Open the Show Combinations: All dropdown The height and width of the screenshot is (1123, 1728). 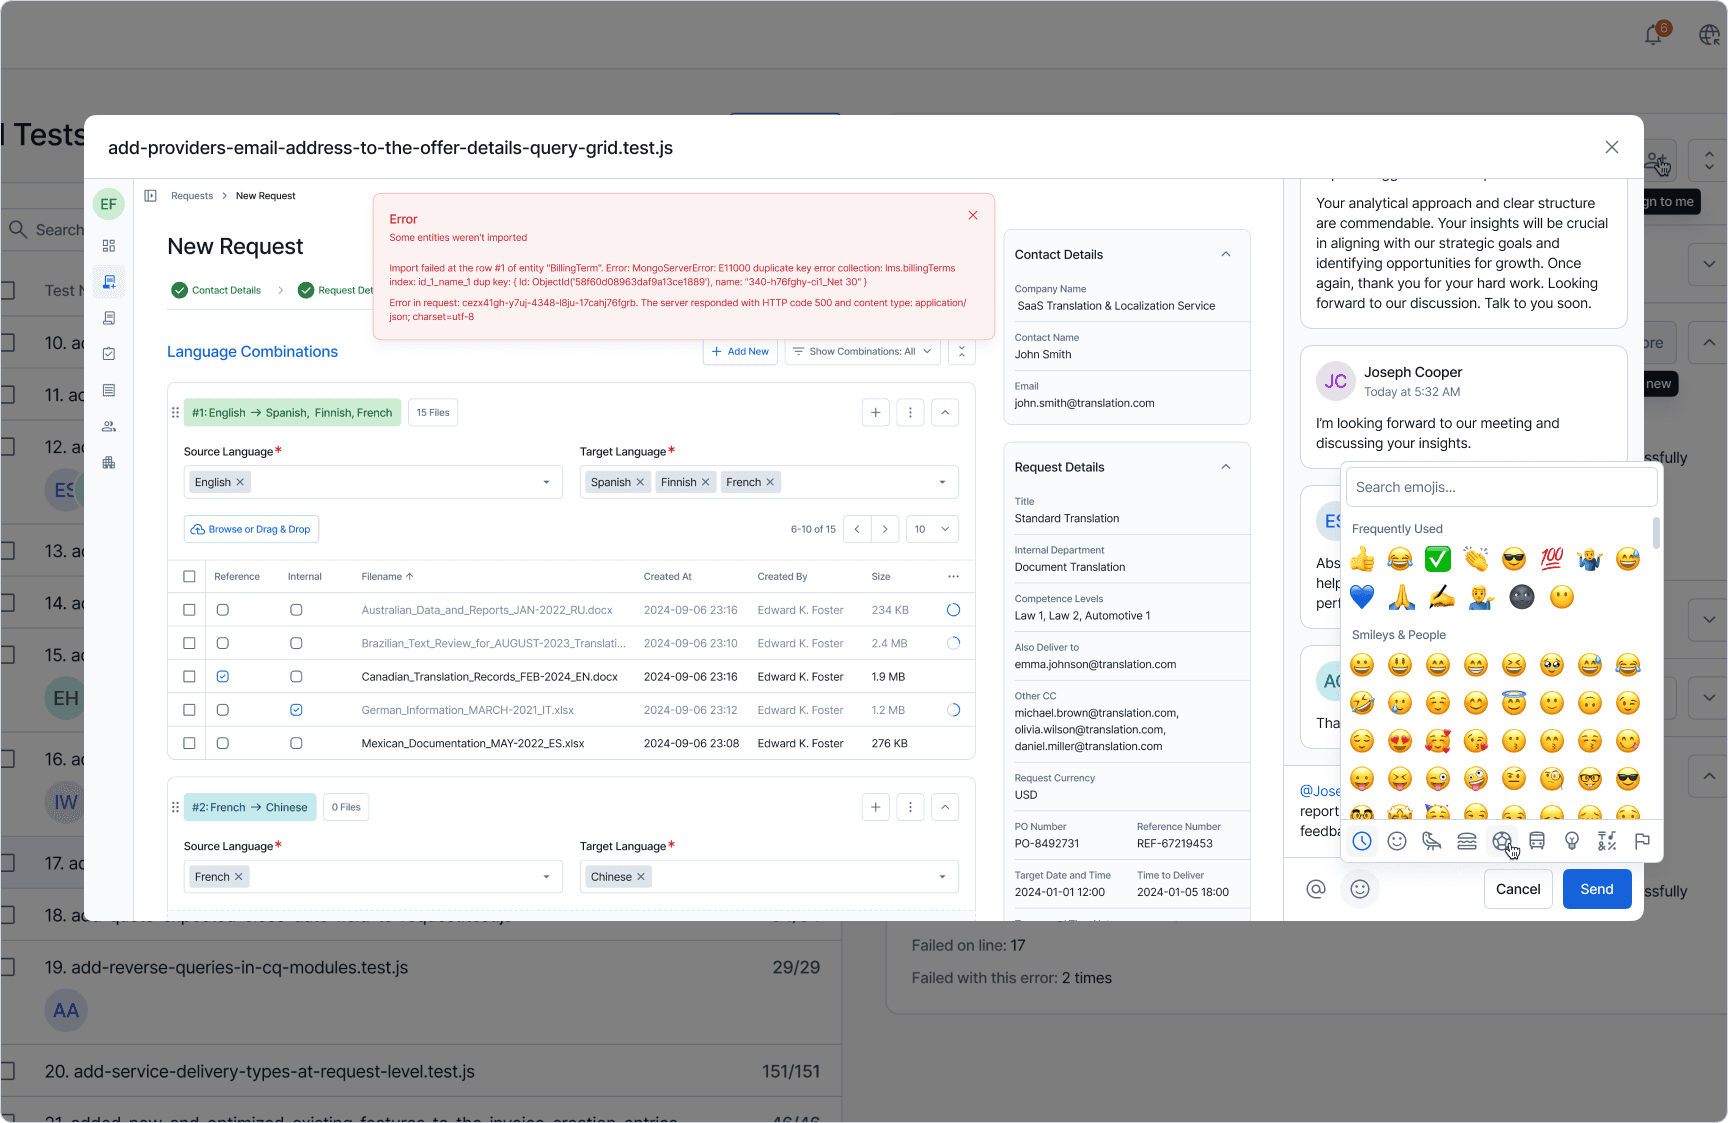pos(862,352)
